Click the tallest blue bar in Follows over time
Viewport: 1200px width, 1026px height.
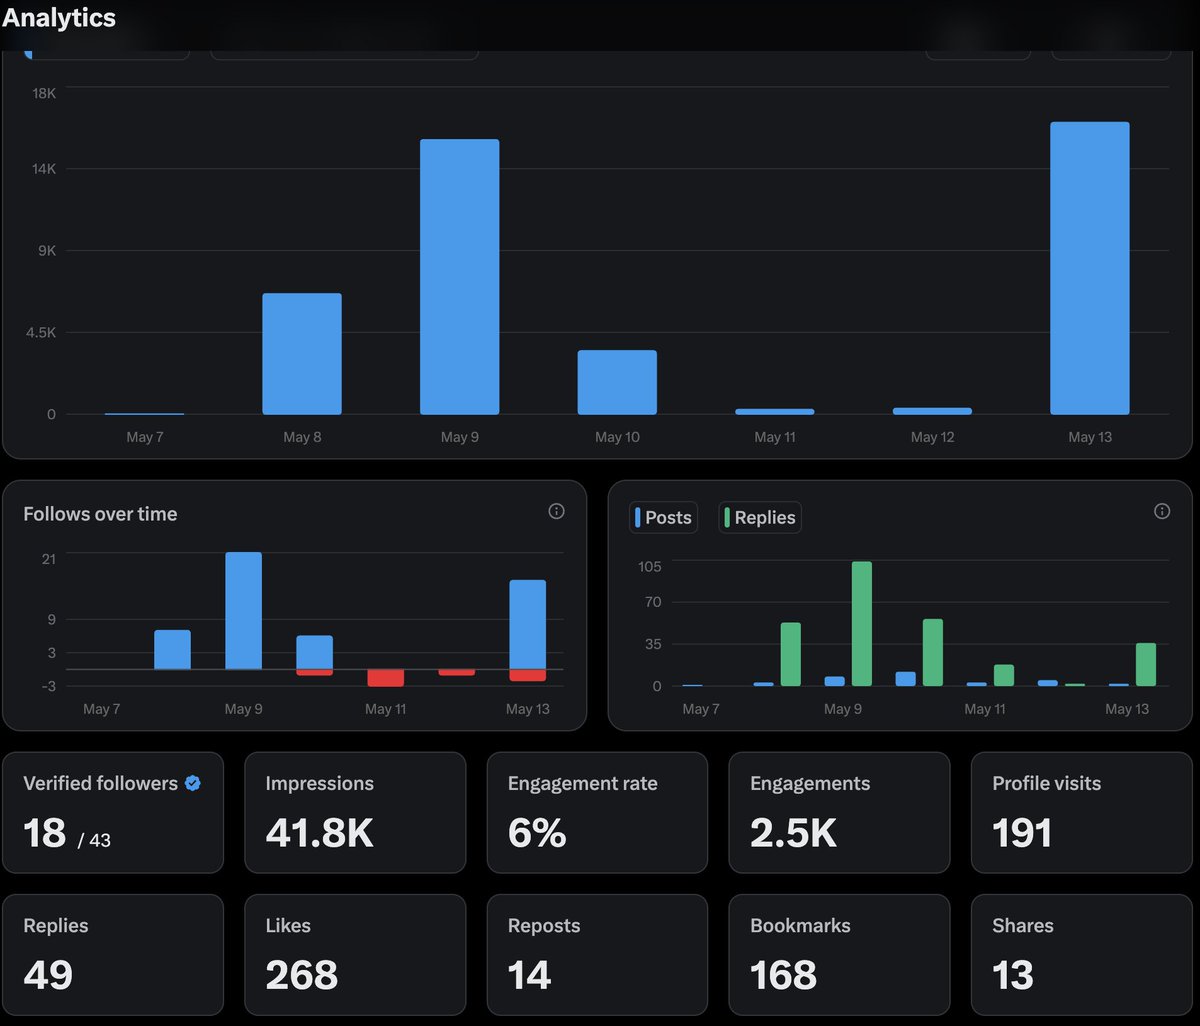click(244, 611)
